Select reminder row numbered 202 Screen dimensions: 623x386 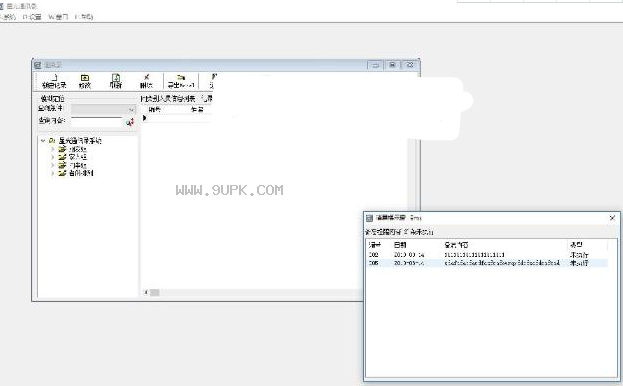coord(488,255)
